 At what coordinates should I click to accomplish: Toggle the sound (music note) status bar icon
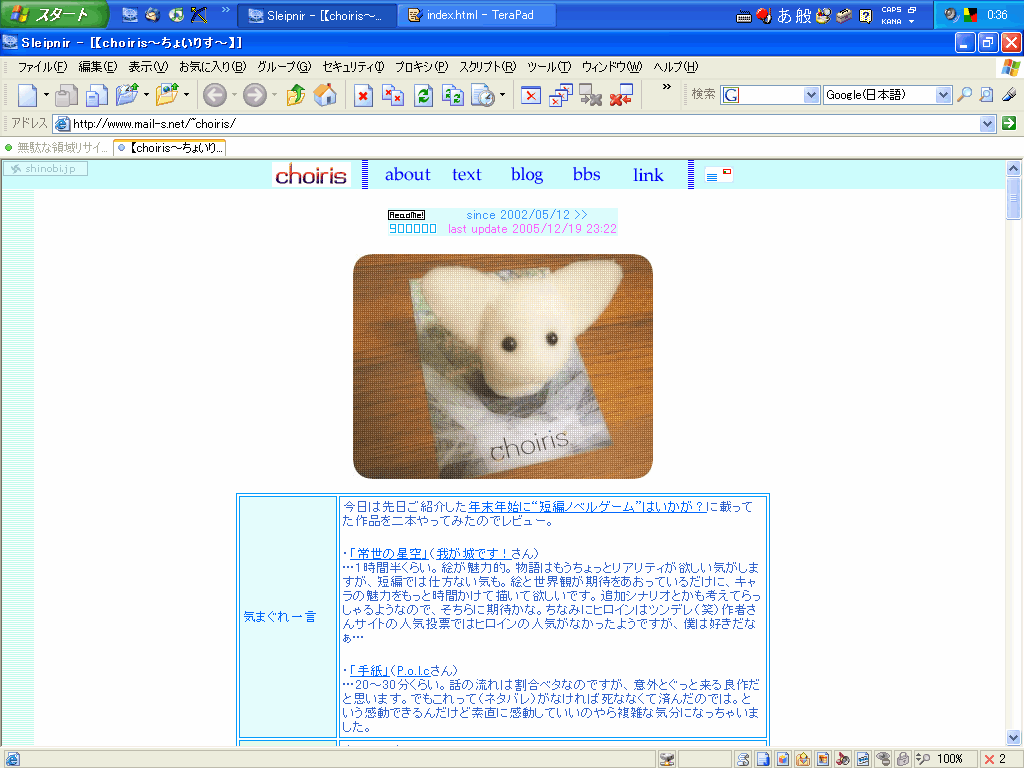pyautogui.click(x=842, y=759)
